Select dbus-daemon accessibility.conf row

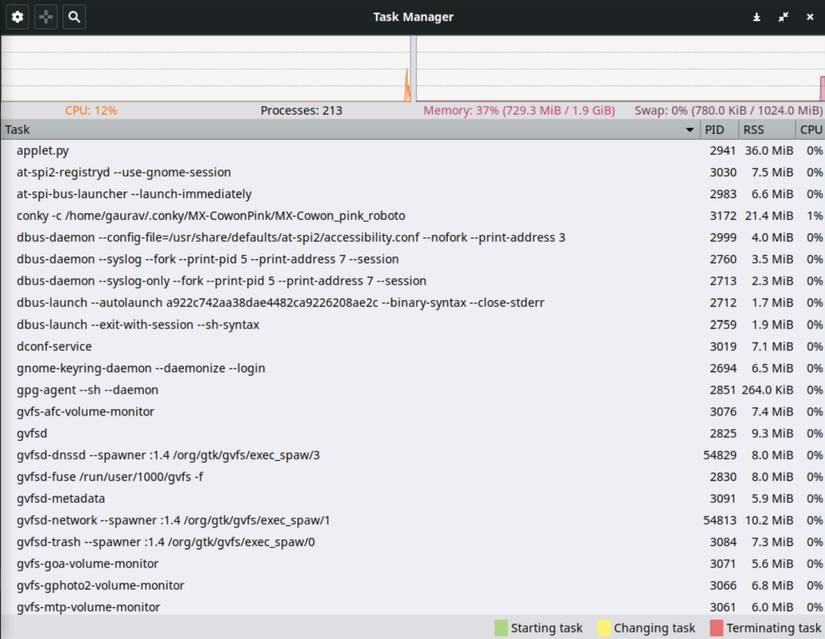412,237
